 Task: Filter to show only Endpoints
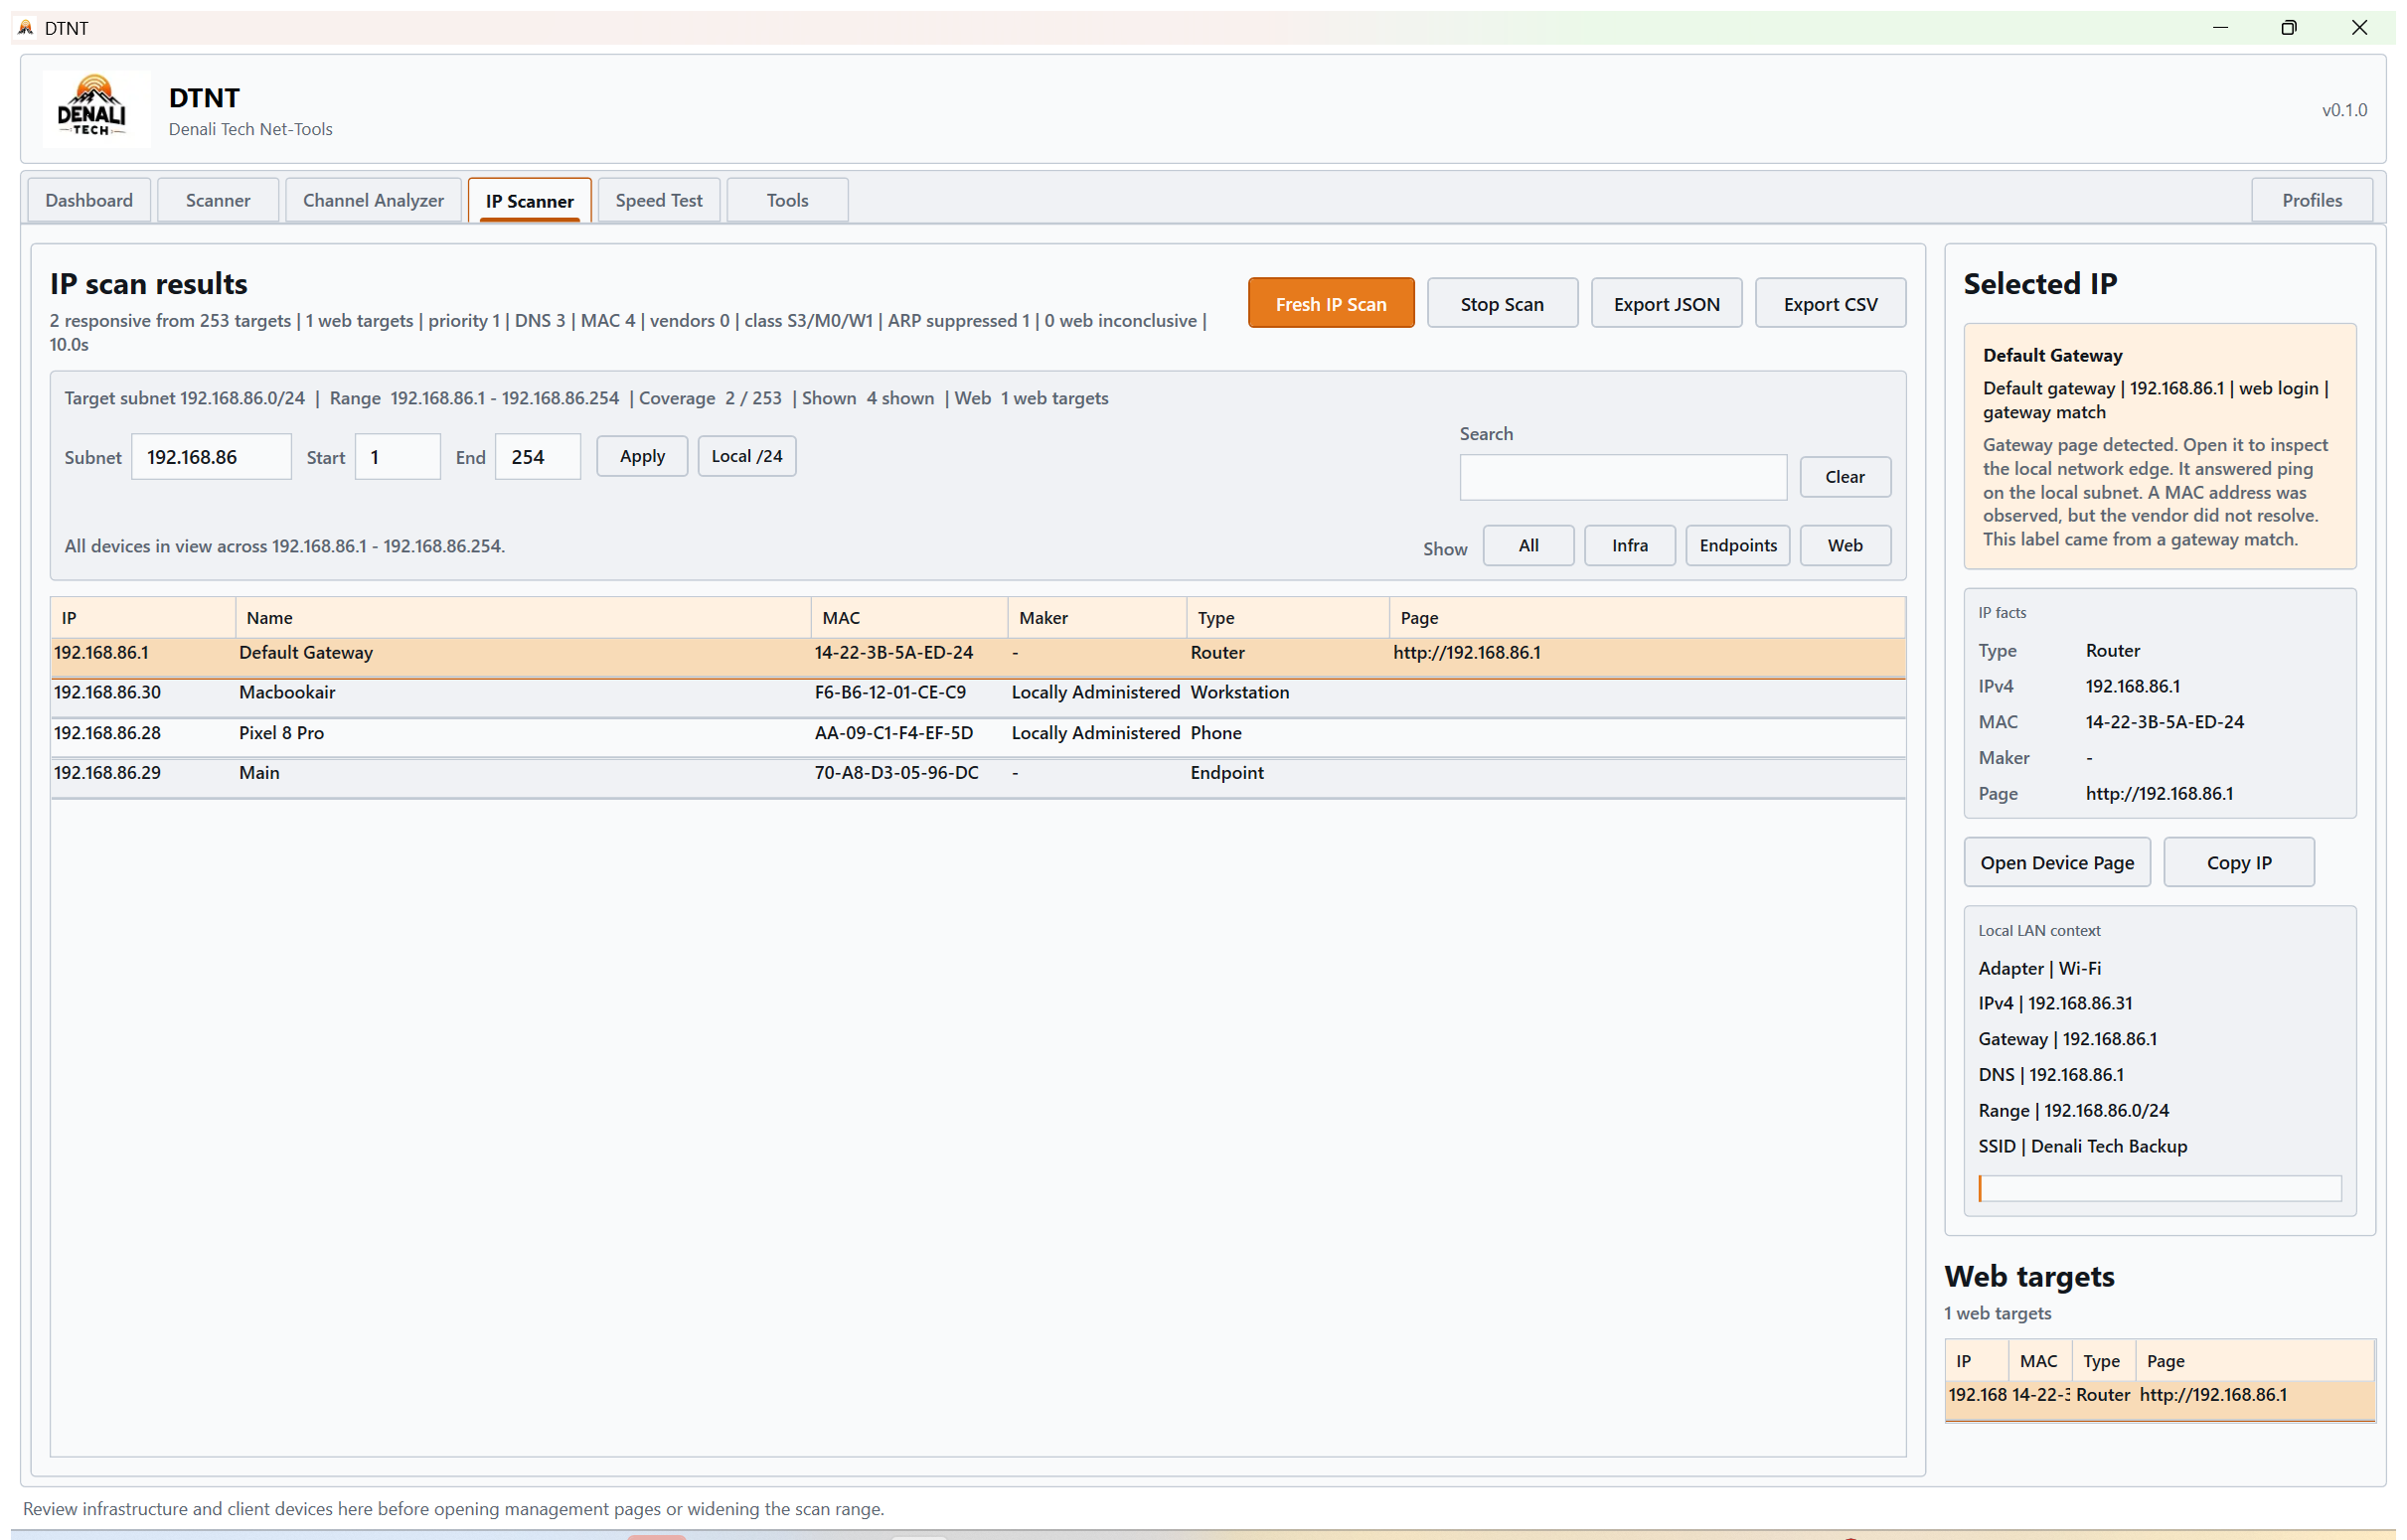[x=1737, y=545]
